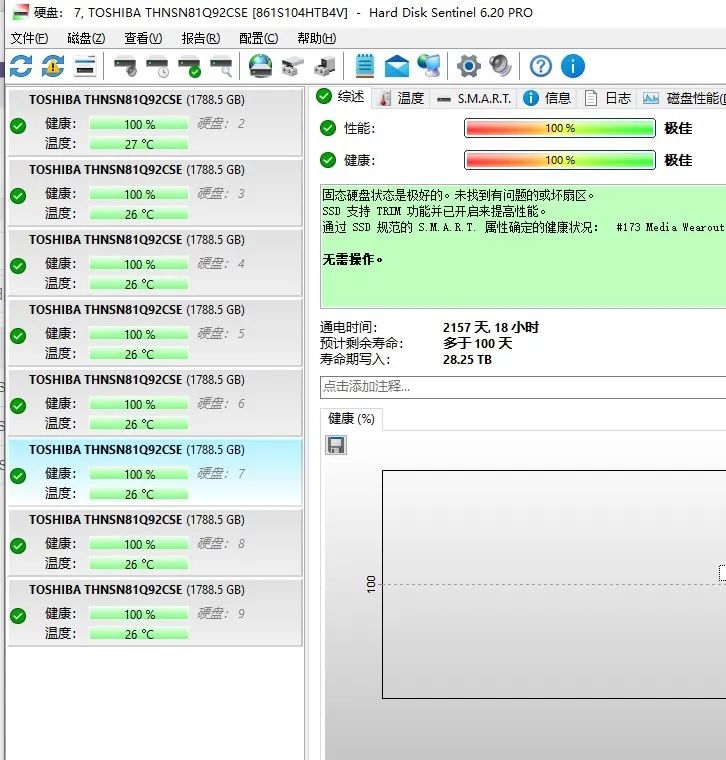Switch to the 日志 log tab

608,98
